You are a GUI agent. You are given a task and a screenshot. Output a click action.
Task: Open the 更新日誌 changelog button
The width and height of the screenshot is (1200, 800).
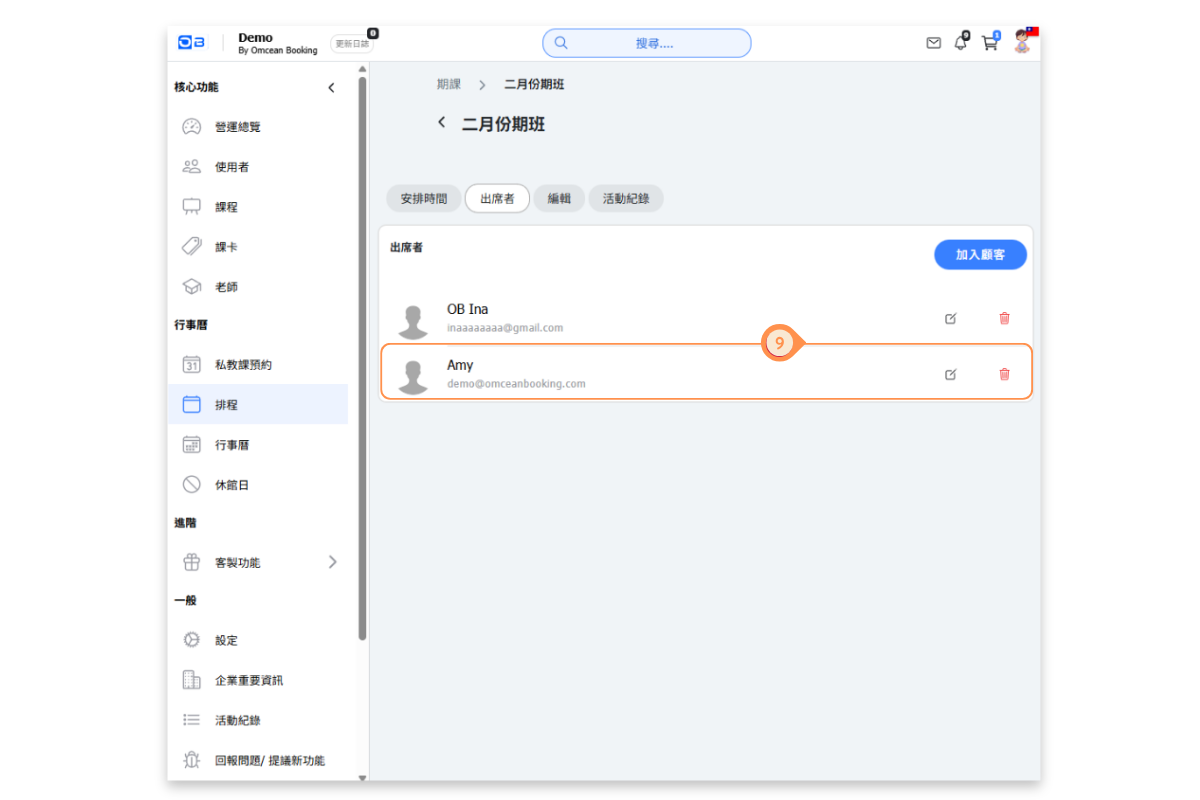click(x=352, y=44)
